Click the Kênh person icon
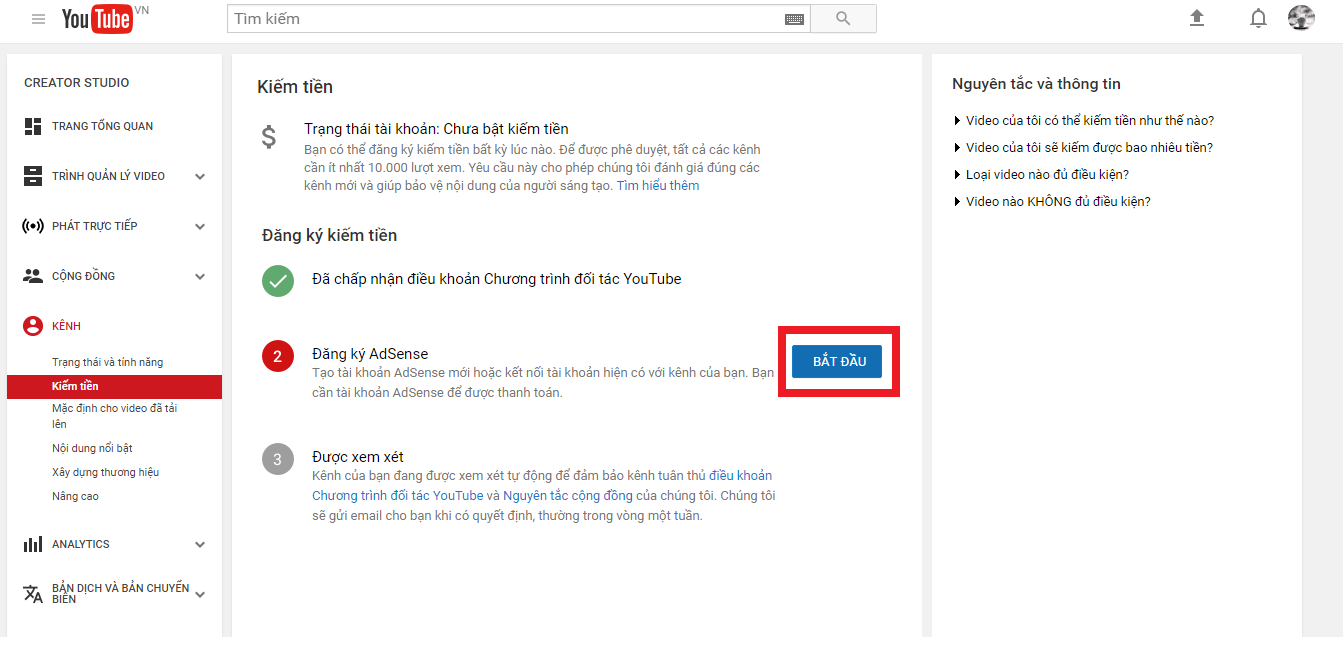The height and width of the screenshot is (654, 1343). click(33, 326)
